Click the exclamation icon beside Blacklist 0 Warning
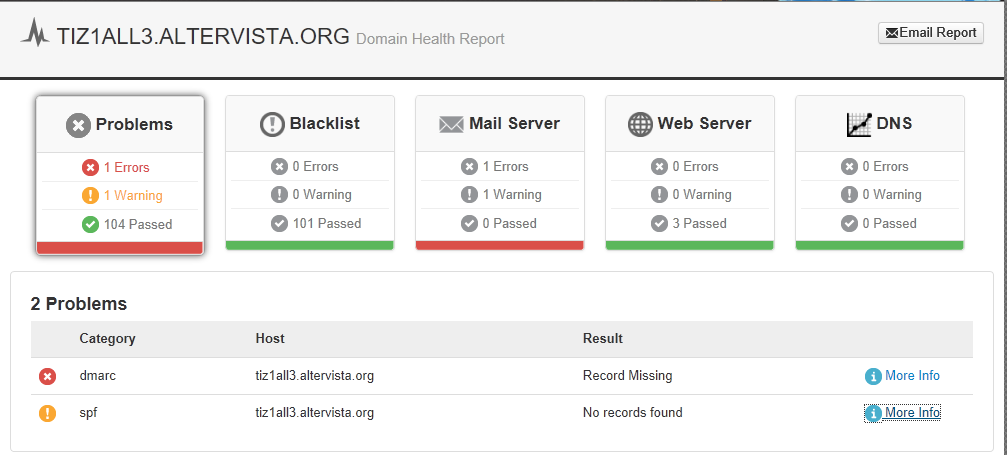Image resolution: width=1007 pixels, height=455 pixels. [279, 195]
